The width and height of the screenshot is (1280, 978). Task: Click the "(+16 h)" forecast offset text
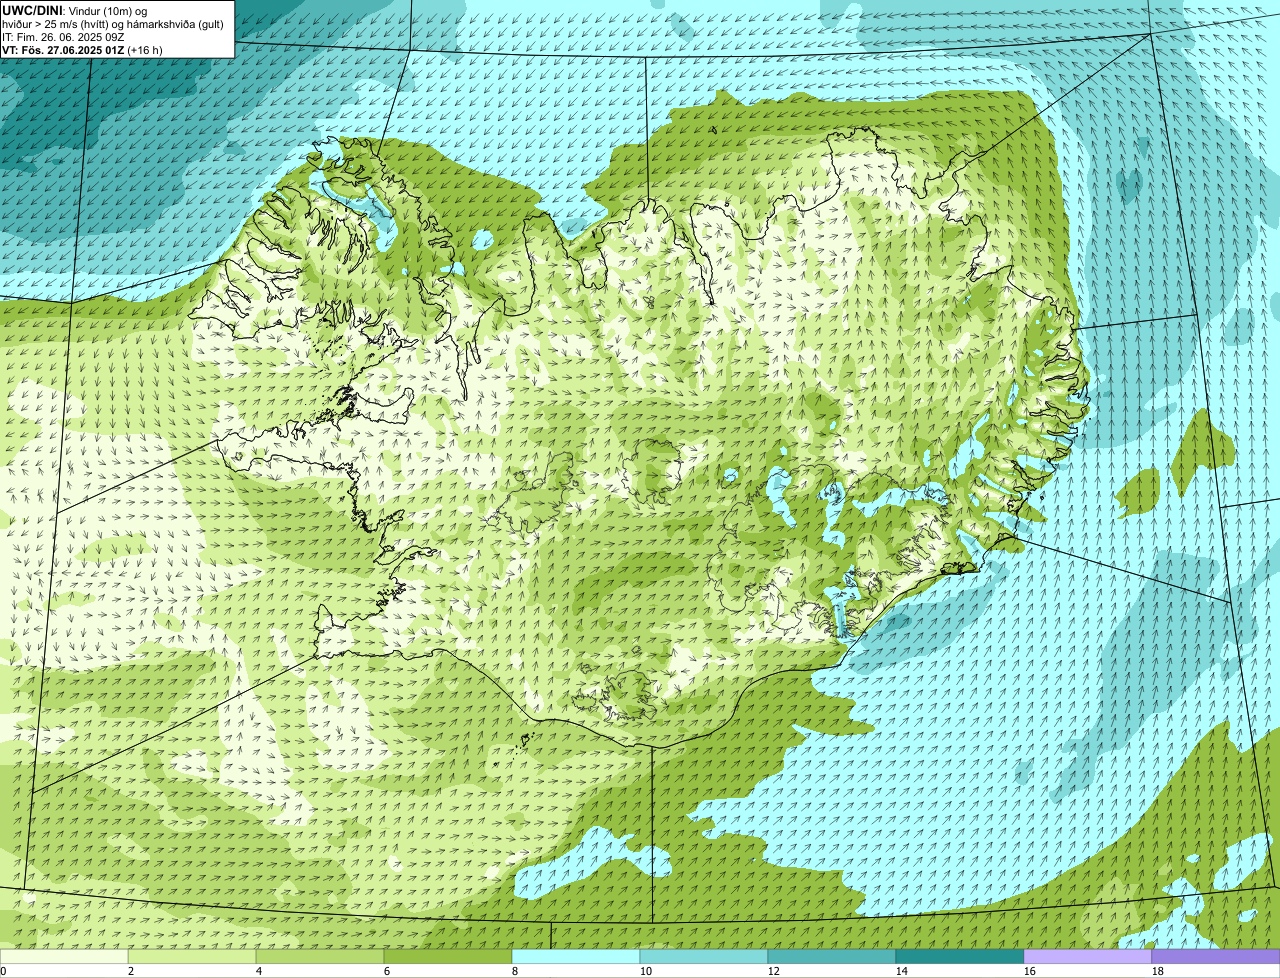point(146,50)
